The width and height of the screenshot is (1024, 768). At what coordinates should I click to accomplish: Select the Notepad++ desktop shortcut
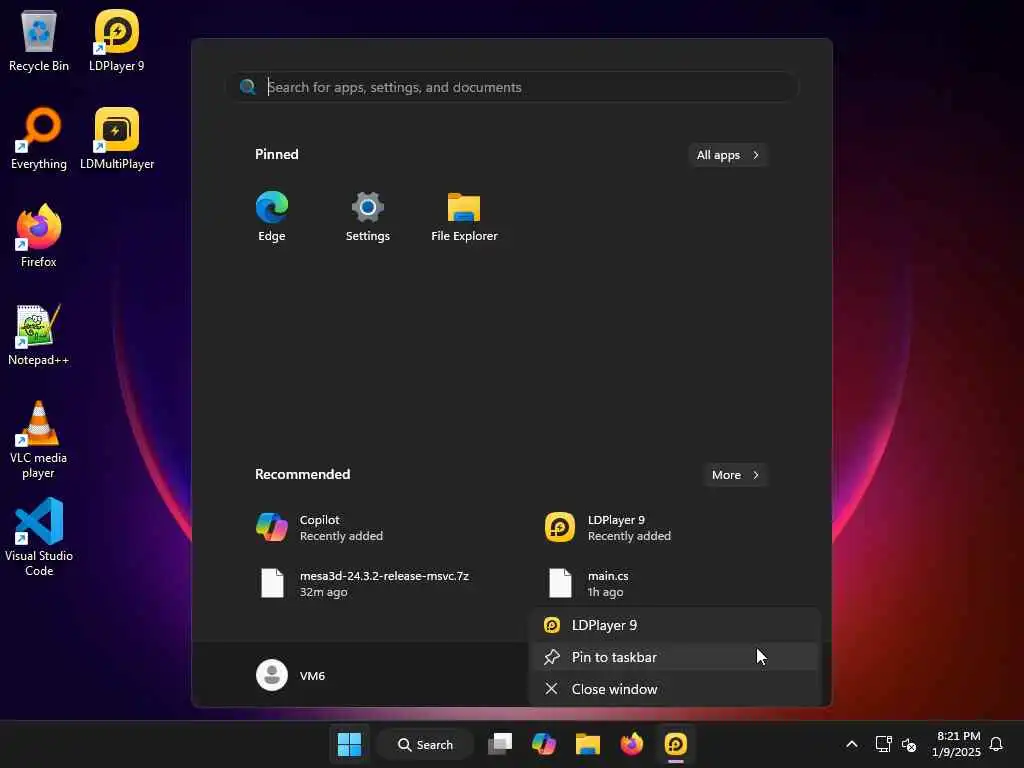point(39,334)
